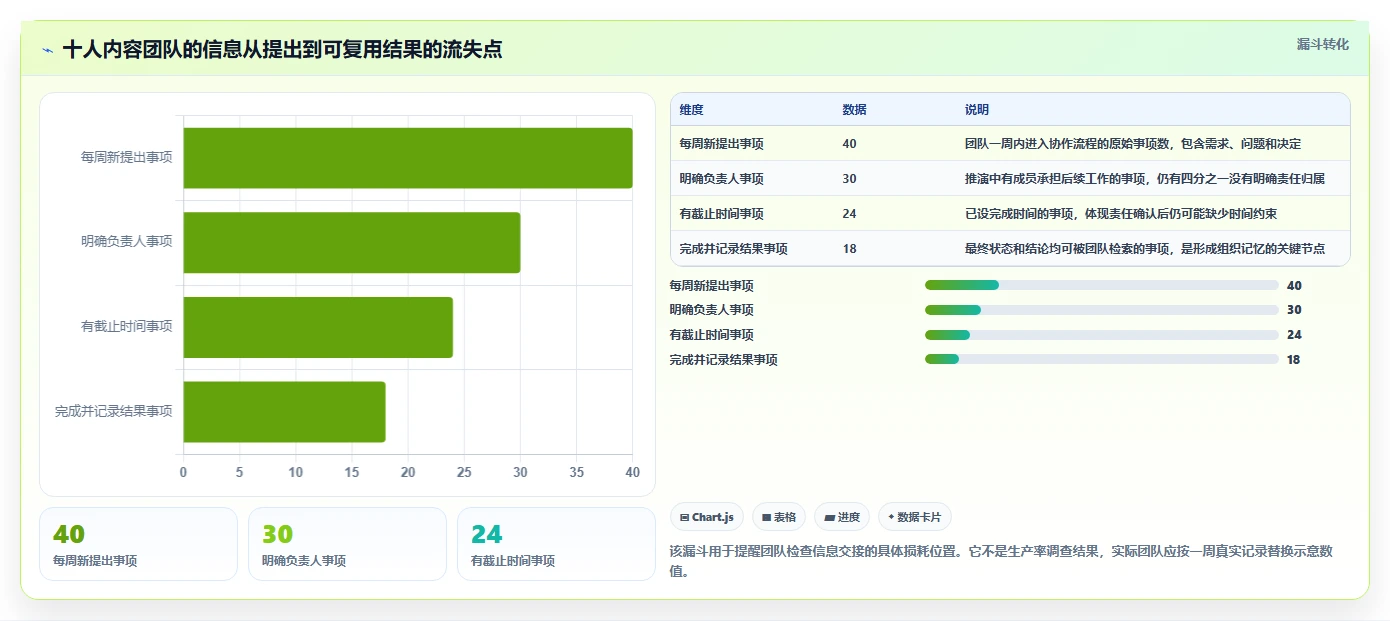Viewport: 1390px width, 621px height.
Task: Click the table cell with value 40
Action: click(850, 144)
